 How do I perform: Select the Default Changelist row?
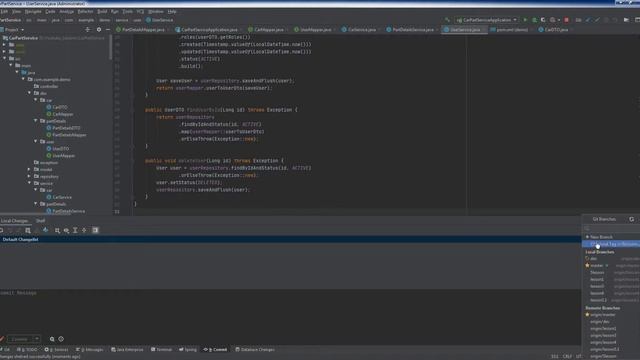[x=290, y=240]
